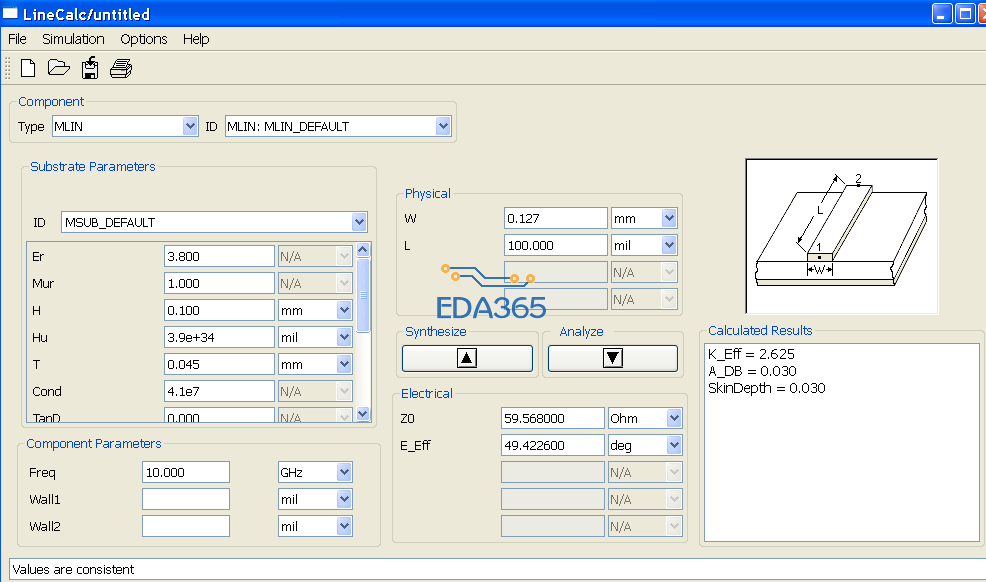986x582 pixels.
Task: Click the Er value input field
Action: click(218, 256)
